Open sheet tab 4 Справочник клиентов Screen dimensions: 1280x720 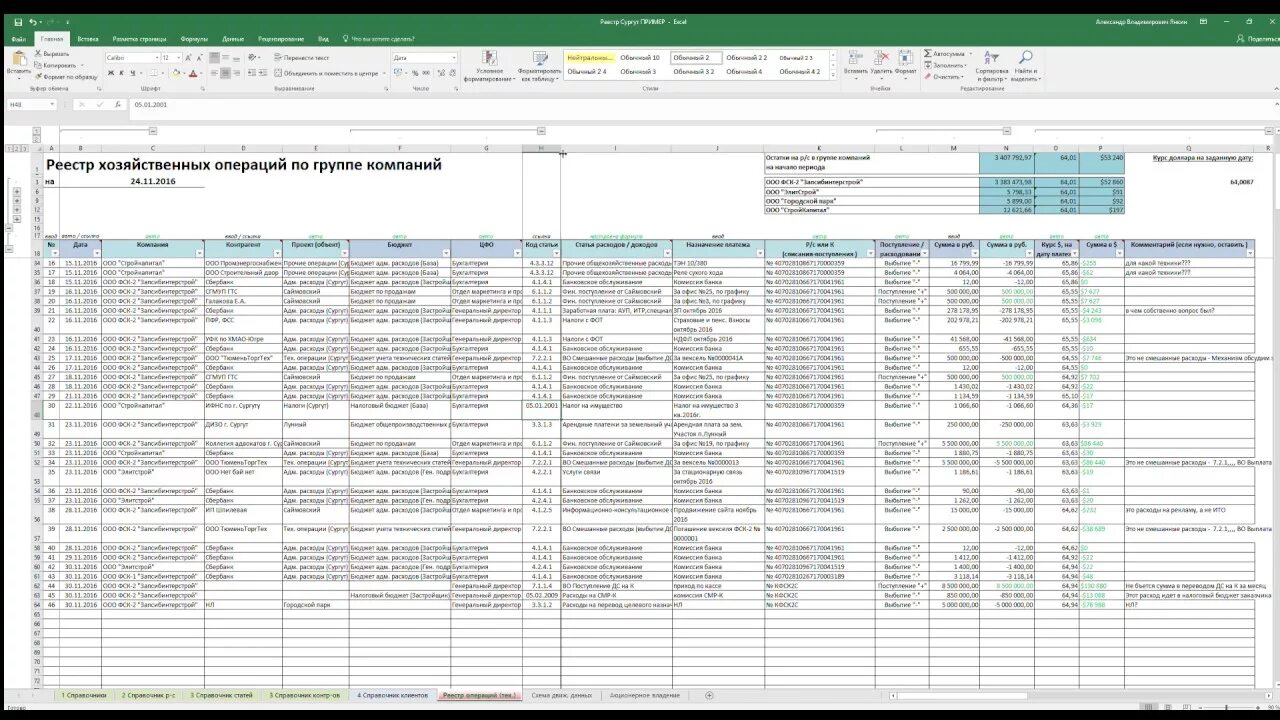[x=392, y=694]
